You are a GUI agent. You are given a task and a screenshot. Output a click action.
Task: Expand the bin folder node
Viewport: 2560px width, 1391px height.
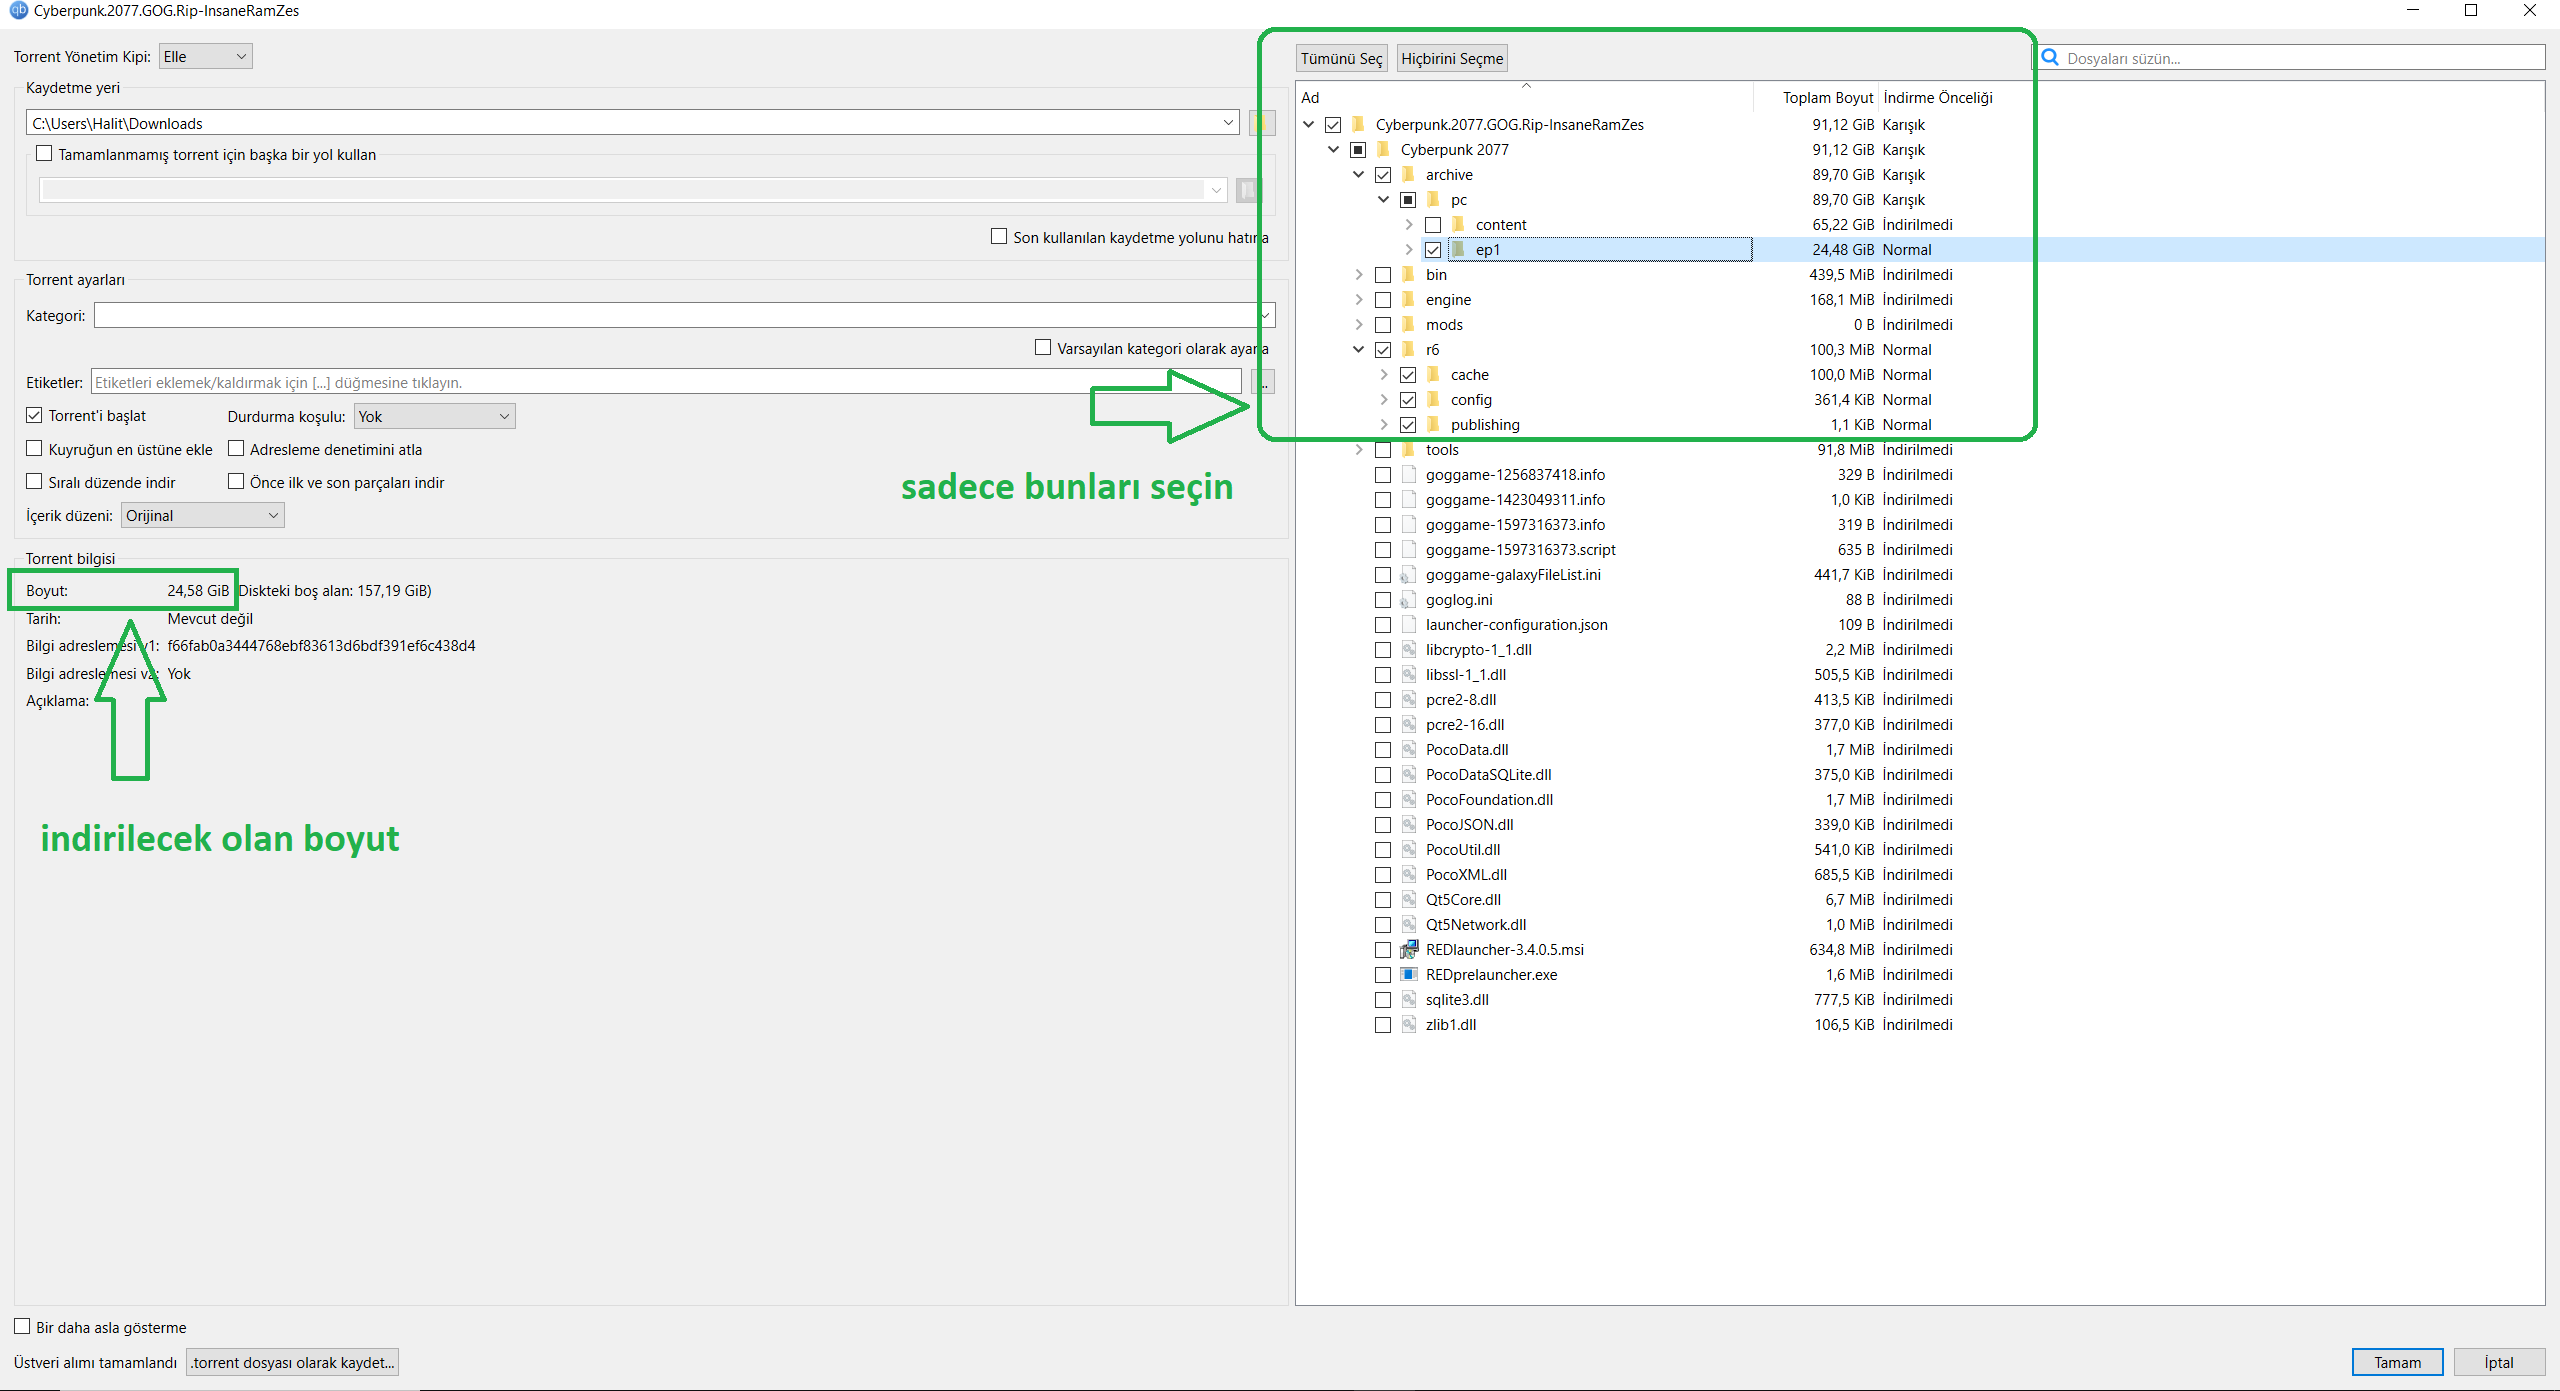coord(1358,274)
